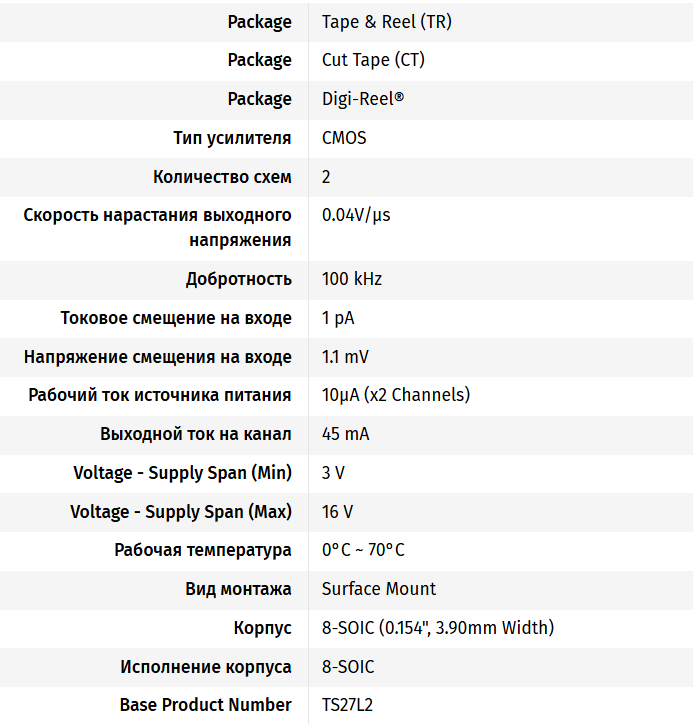693x724 pixels.
Task: Click the 10µA (x2 Channels) value
Action: click(396, 395)
